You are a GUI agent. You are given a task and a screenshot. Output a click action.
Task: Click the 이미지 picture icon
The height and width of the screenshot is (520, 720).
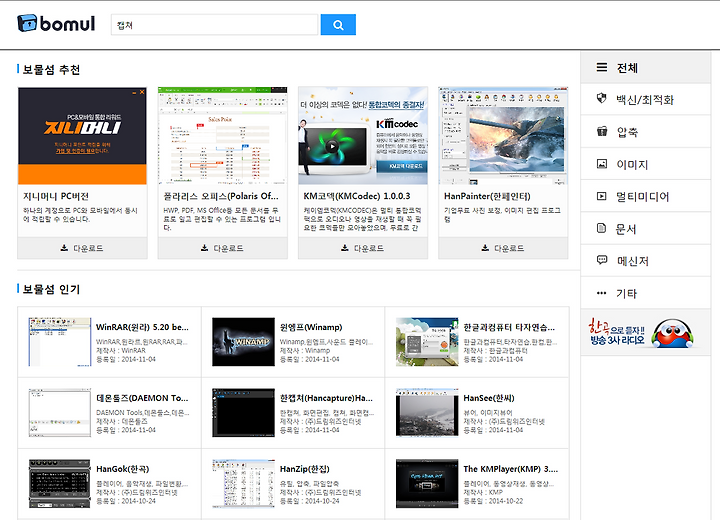click(x=602, y=164)
